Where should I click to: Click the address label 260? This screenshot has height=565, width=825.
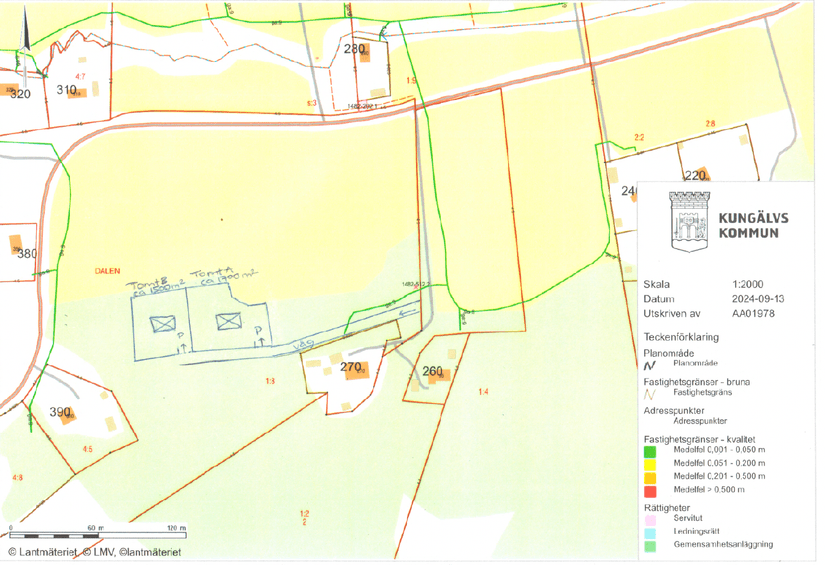point(432,372)
